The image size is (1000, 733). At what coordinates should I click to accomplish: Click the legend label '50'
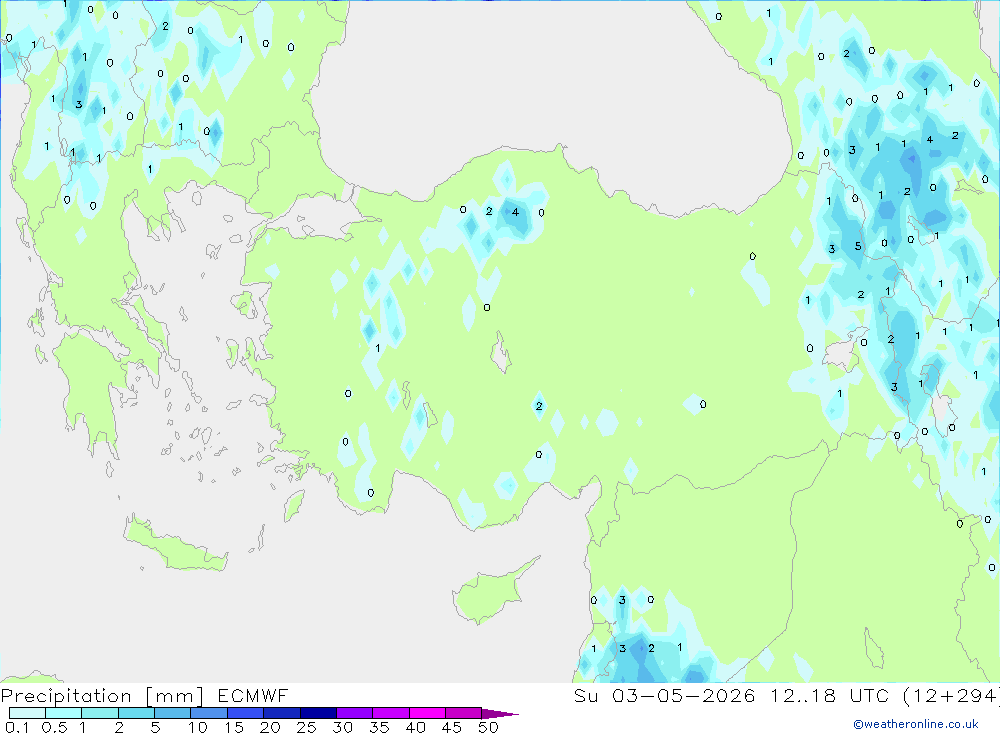[489, 727]
